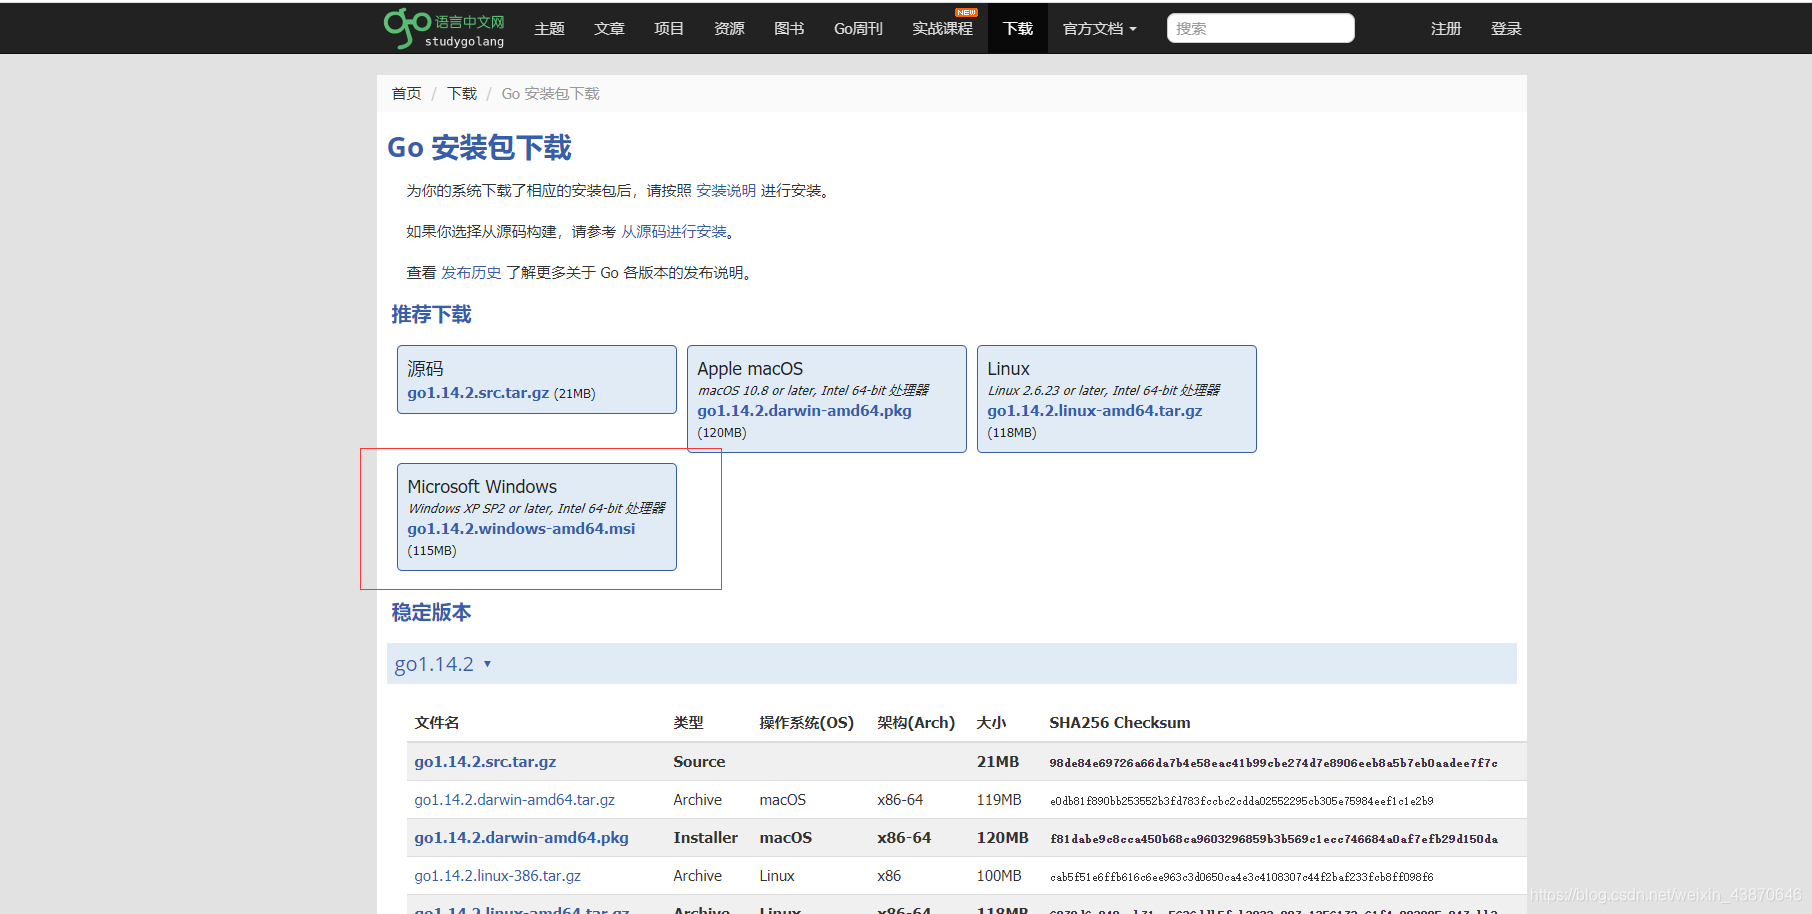Screen dimensions: 1812x914
Task: Click the Installer type cell for darwin pkg
Action: [706, 838]
